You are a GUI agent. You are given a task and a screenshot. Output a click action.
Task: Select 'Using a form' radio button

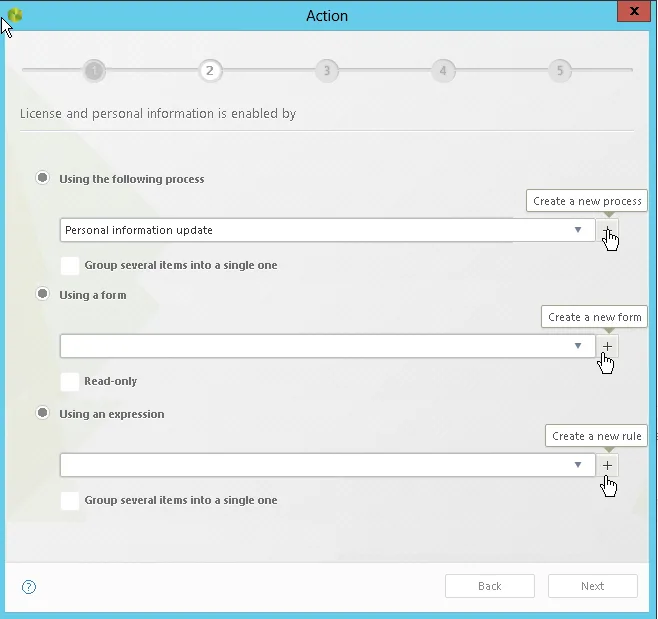pos(42,294)
